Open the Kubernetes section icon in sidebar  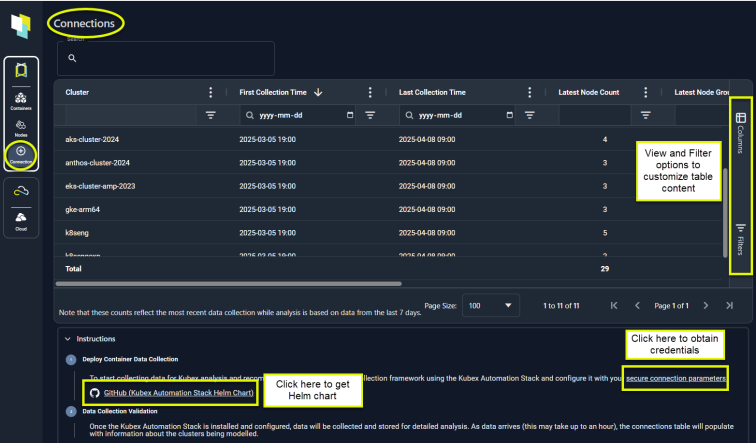point(21,70)
